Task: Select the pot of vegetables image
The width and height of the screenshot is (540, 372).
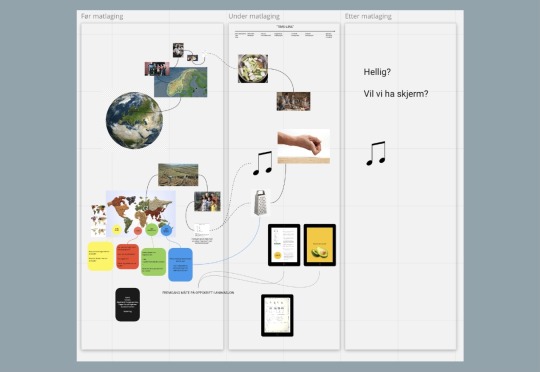Action: [x=253, y=69]
